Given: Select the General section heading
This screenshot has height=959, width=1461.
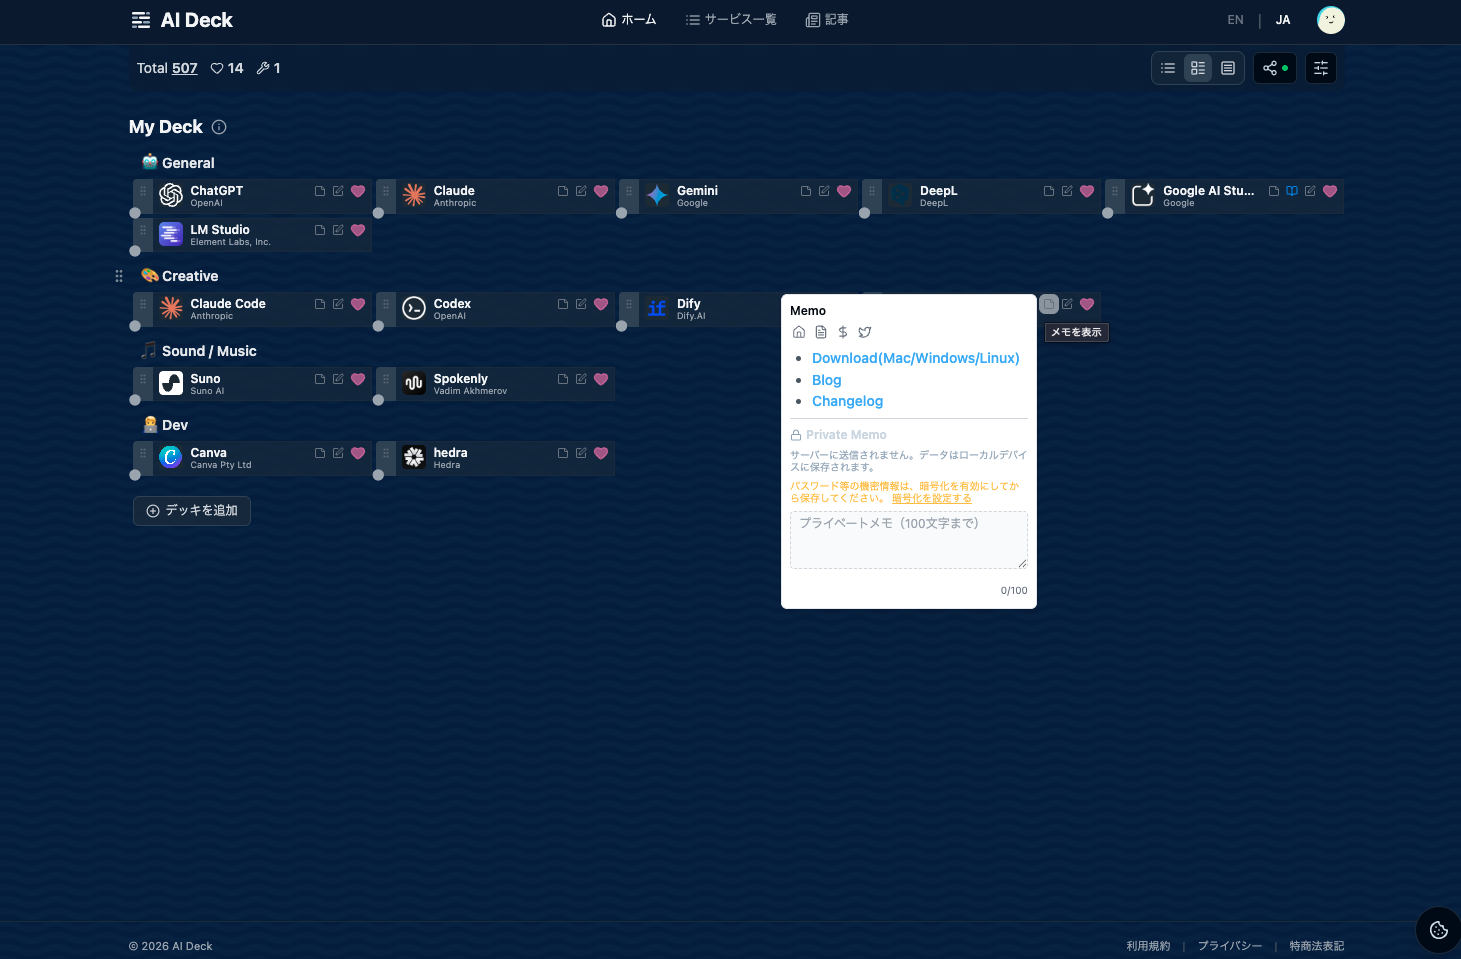Looking at the screenshot, I should (188, 163).
